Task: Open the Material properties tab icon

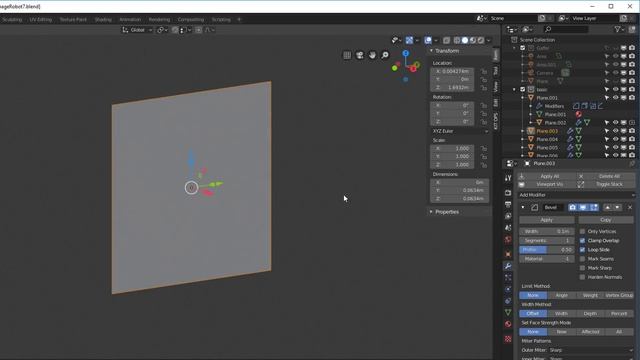Action: click(508, 324)
